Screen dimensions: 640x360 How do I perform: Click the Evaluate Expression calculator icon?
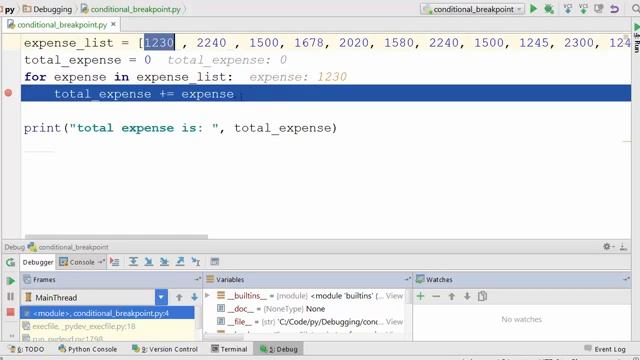pos(215,262)
